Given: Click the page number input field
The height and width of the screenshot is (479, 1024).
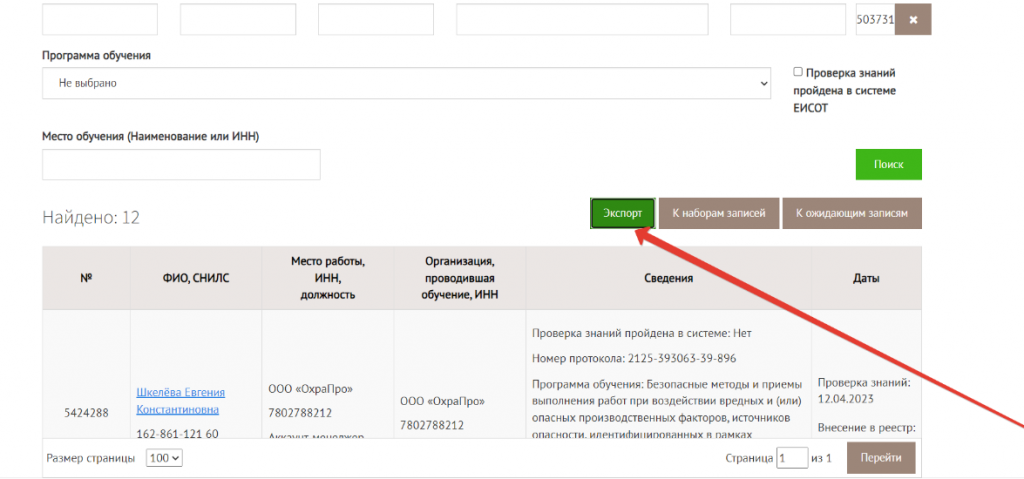Looking at the screenshot, I should (x=792, y=458).
